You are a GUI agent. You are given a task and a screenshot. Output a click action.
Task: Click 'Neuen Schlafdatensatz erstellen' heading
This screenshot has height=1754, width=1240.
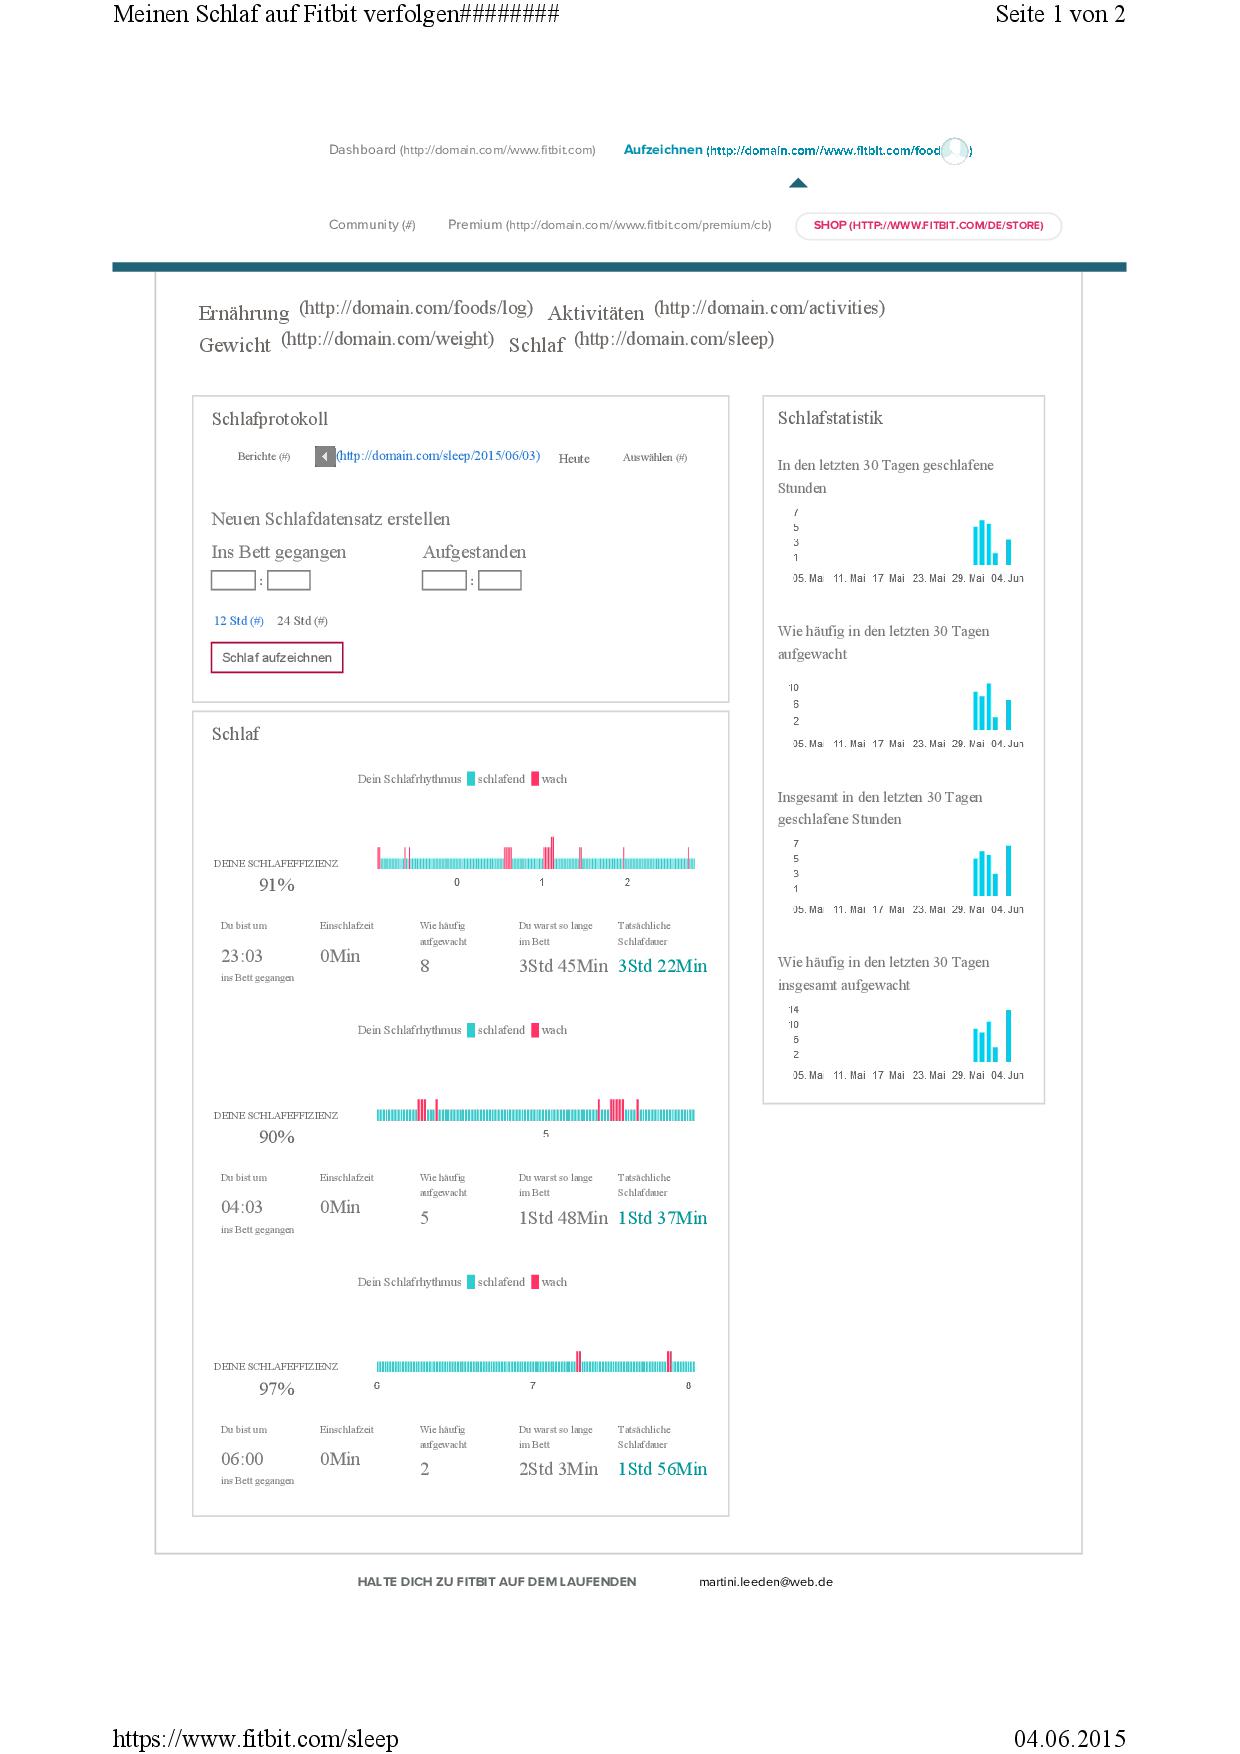click(x=331, y=519)
